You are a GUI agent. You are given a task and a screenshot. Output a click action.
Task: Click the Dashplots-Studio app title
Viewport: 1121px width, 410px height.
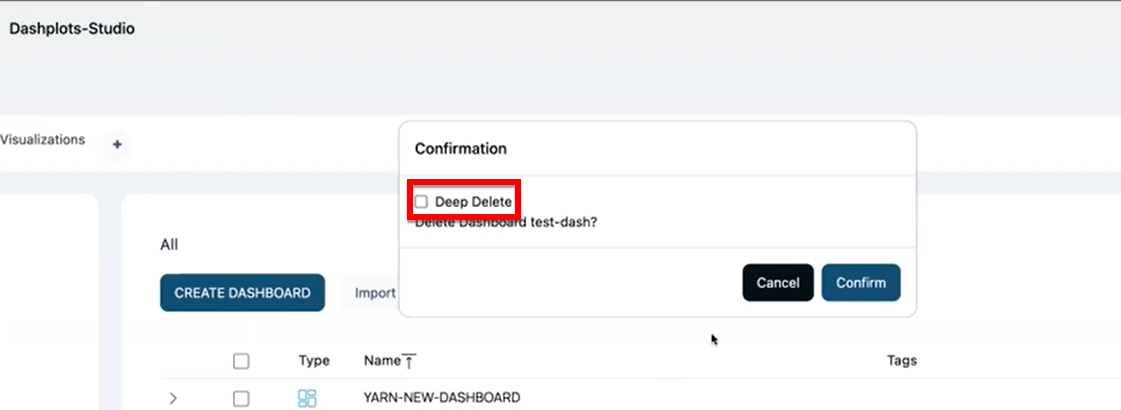72,29
